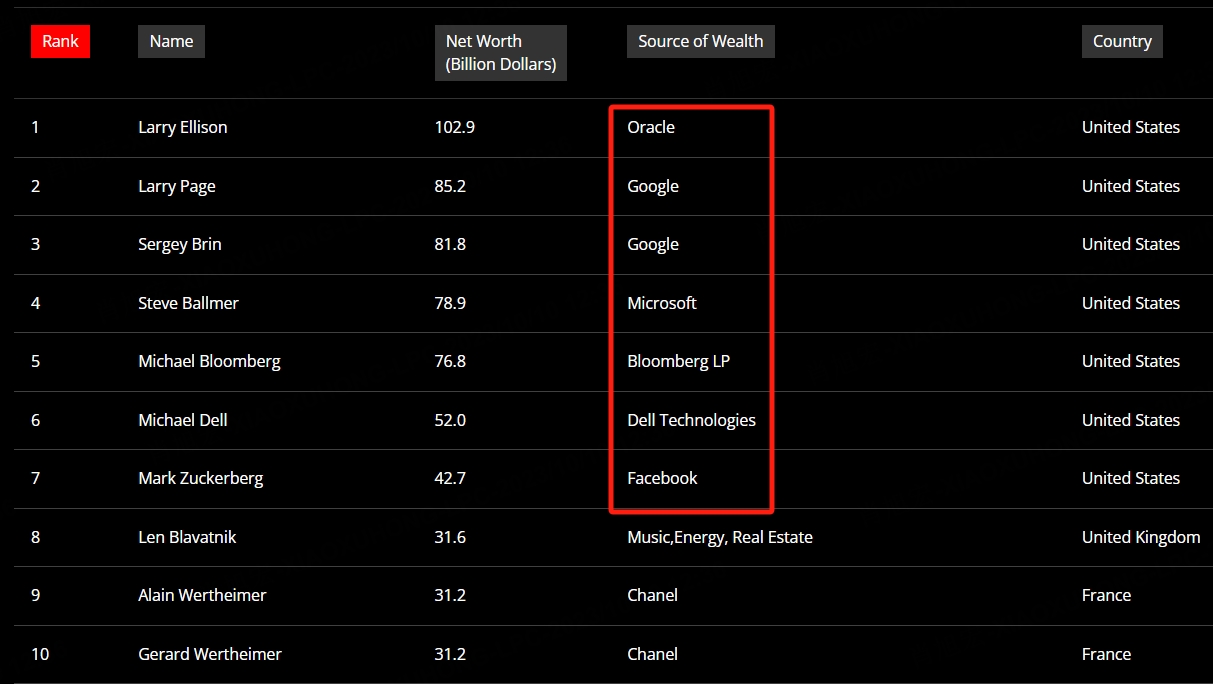The height and width of the screenshot is (684, 1213).
Task: Click the net worth value 85.2
Action: tap(450, 186)
